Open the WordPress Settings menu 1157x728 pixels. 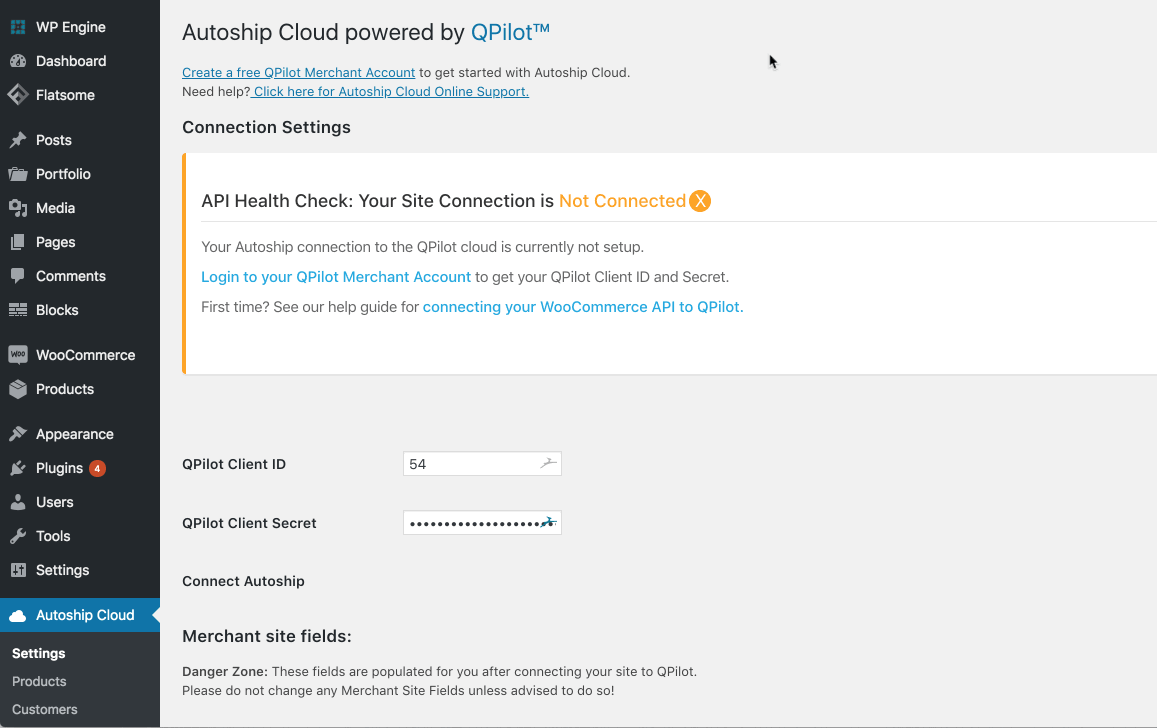62,570
